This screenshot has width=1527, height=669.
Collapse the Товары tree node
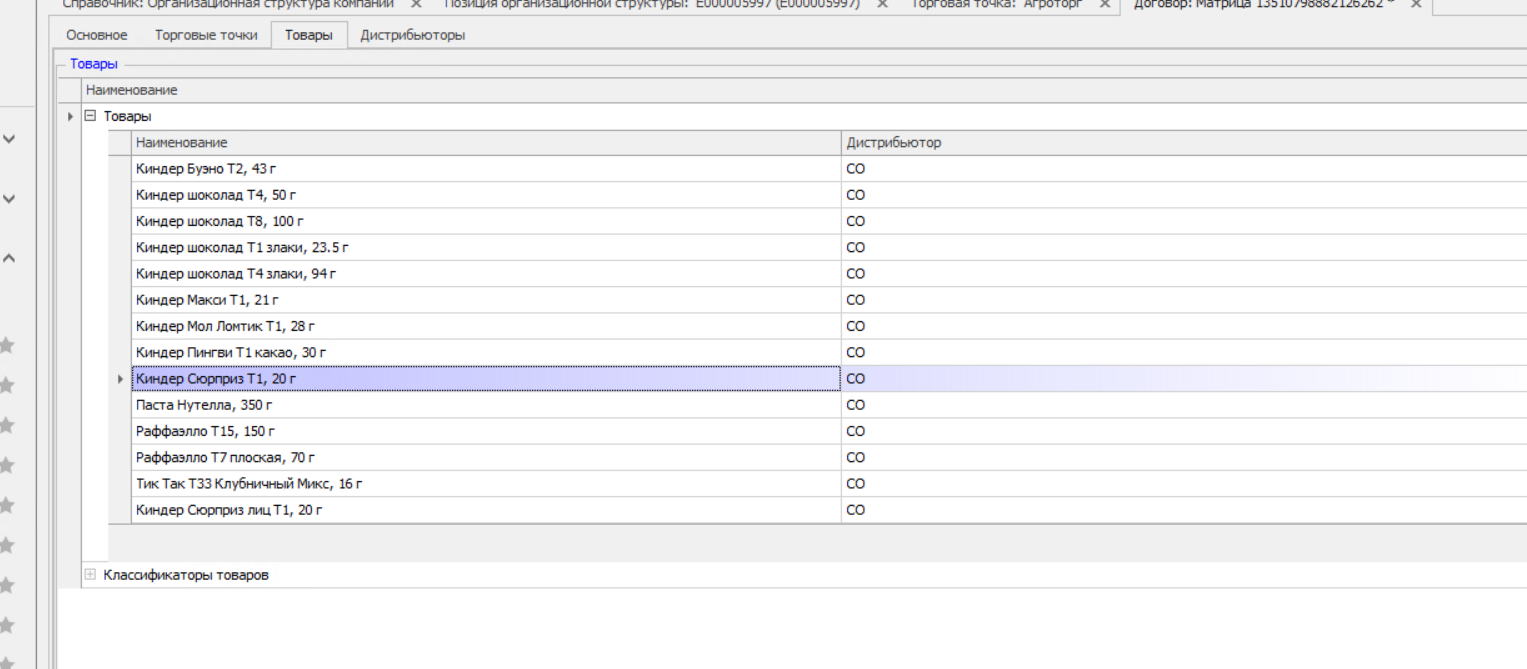tap(90, 116)
